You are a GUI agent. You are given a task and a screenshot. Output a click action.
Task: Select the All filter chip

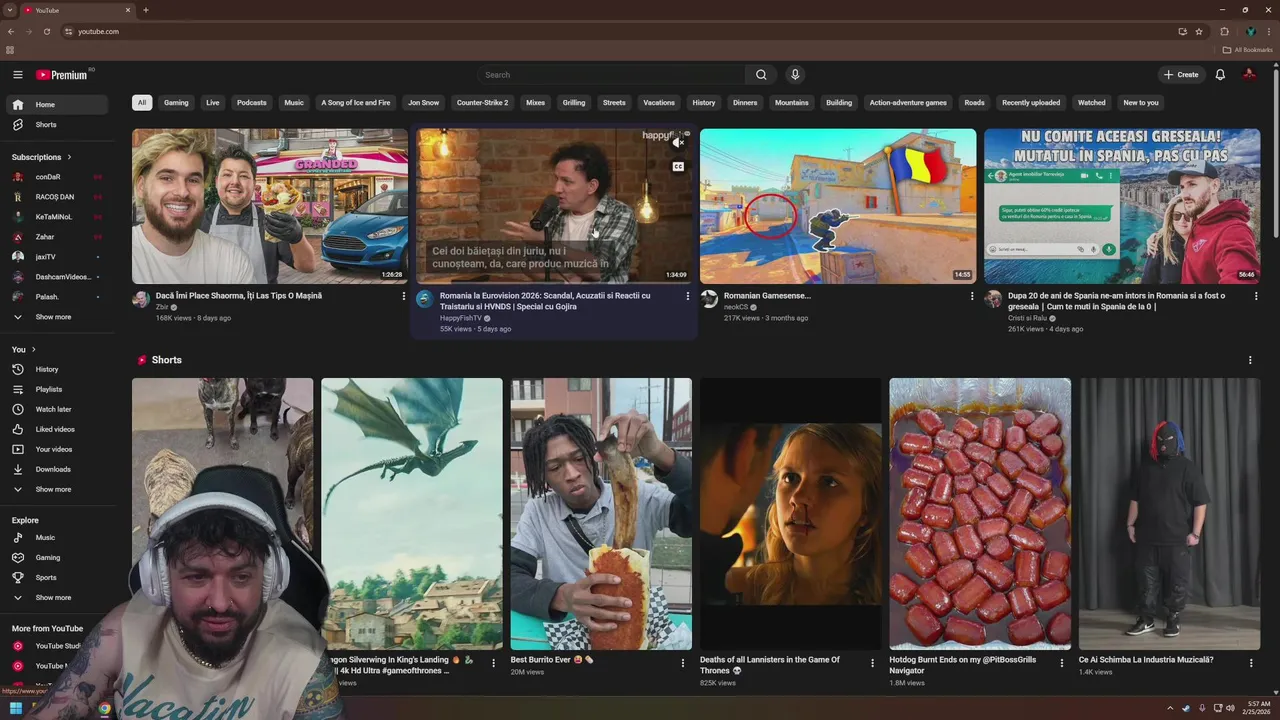coord(142,103)
